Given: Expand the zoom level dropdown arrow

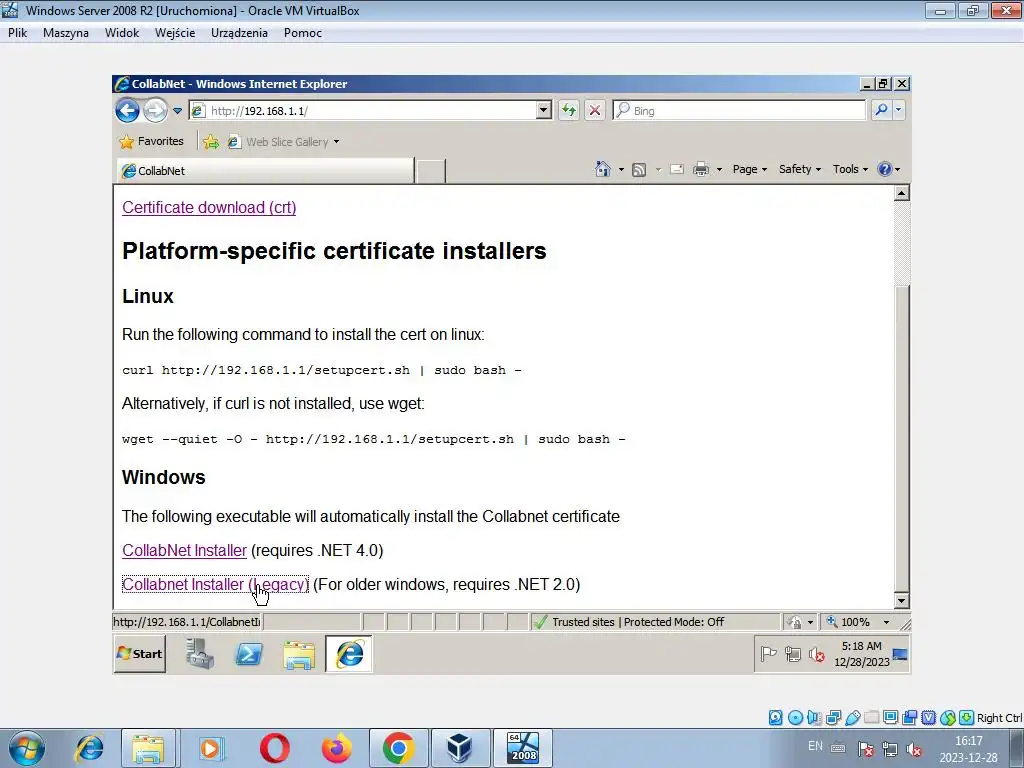Looking at the screenshot, I should (x=886, y=622).
